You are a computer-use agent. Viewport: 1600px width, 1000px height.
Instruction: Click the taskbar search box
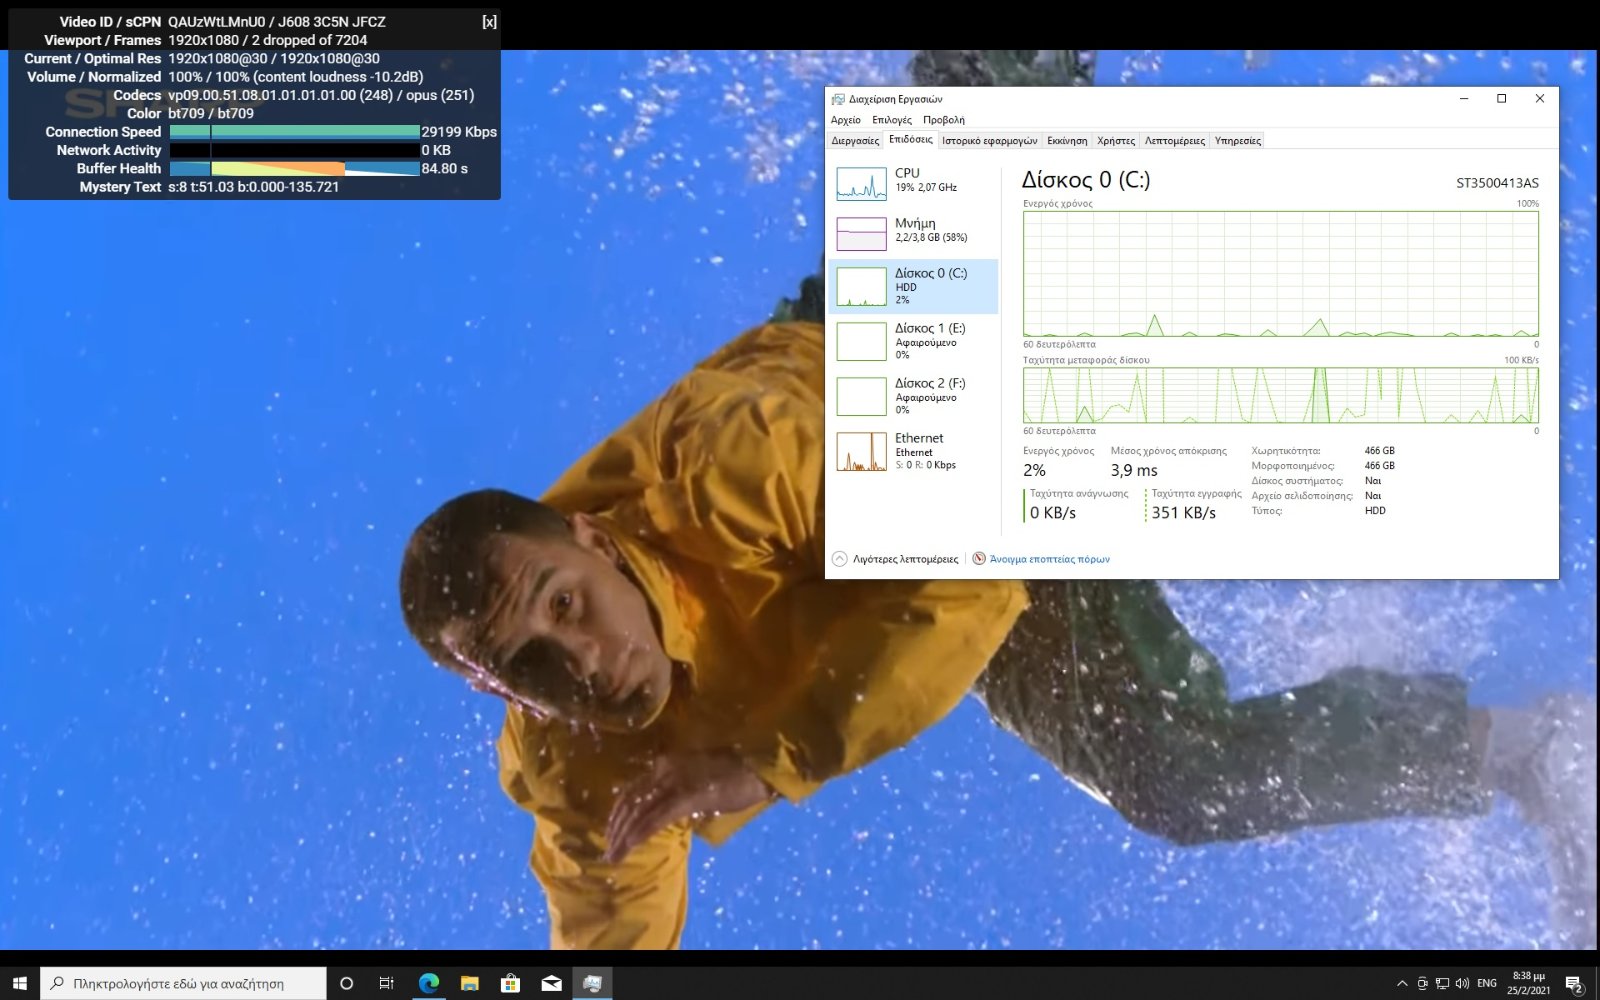point(183,983)
